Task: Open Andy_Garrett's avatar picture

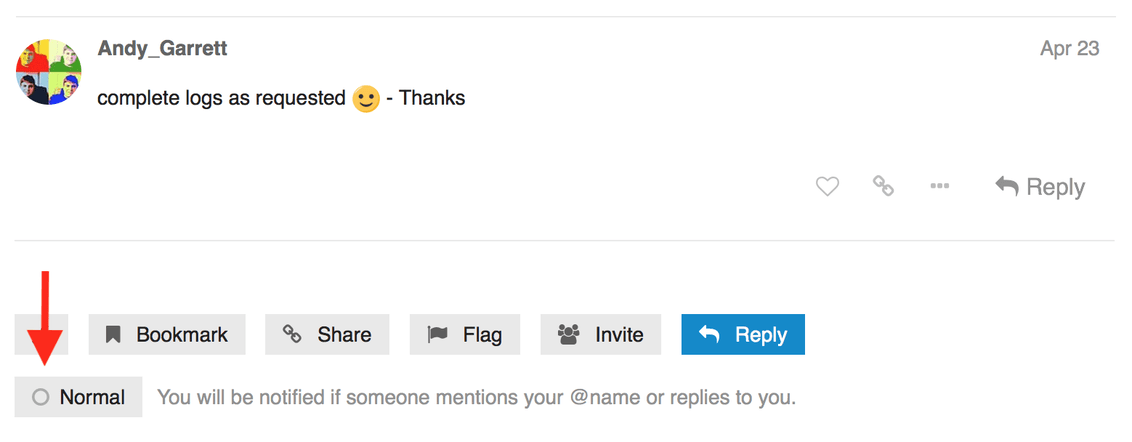Action: [49, 72]
